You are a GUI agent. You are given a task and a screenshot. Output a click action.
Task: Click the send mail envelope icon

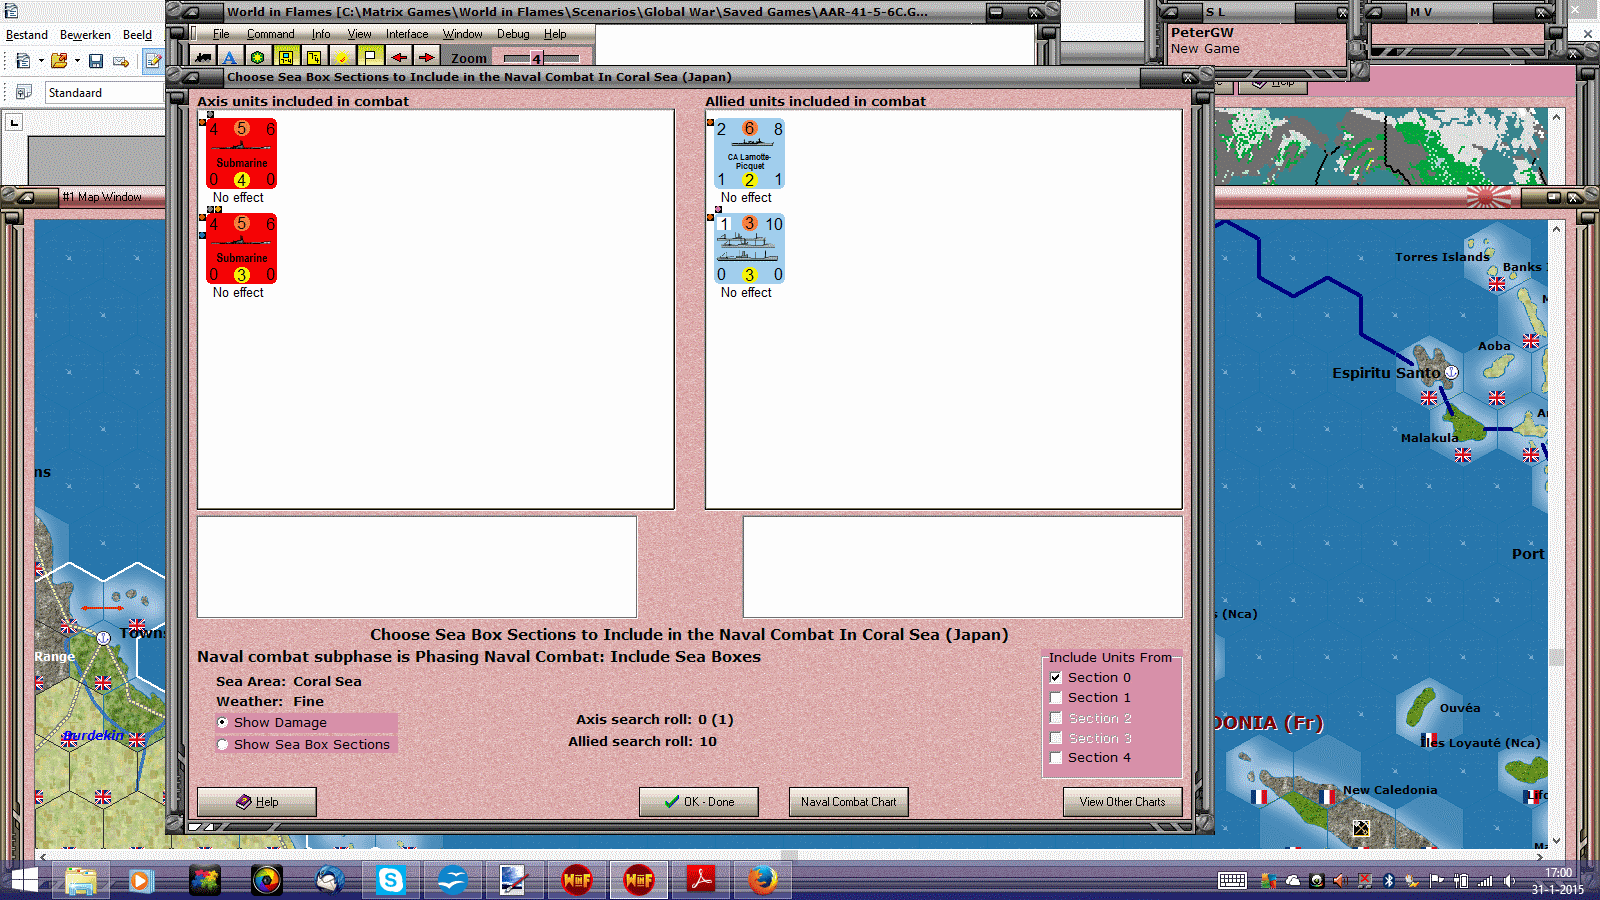[x=121, y=61]
